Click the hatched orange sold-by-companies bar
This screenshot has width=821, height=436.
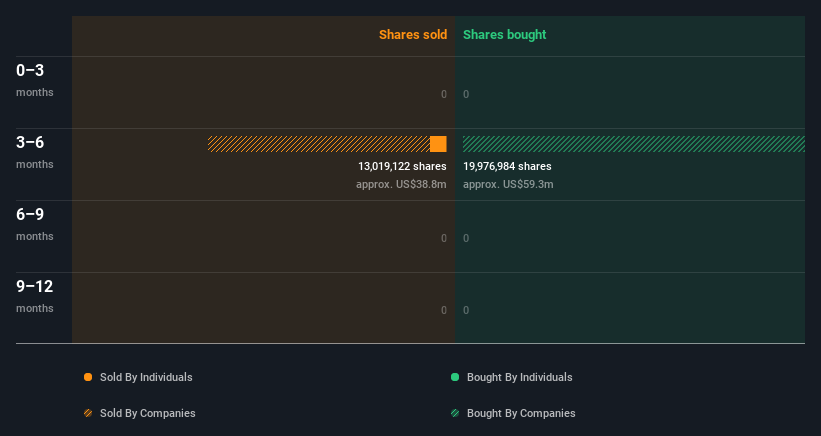tap(319, 144)
